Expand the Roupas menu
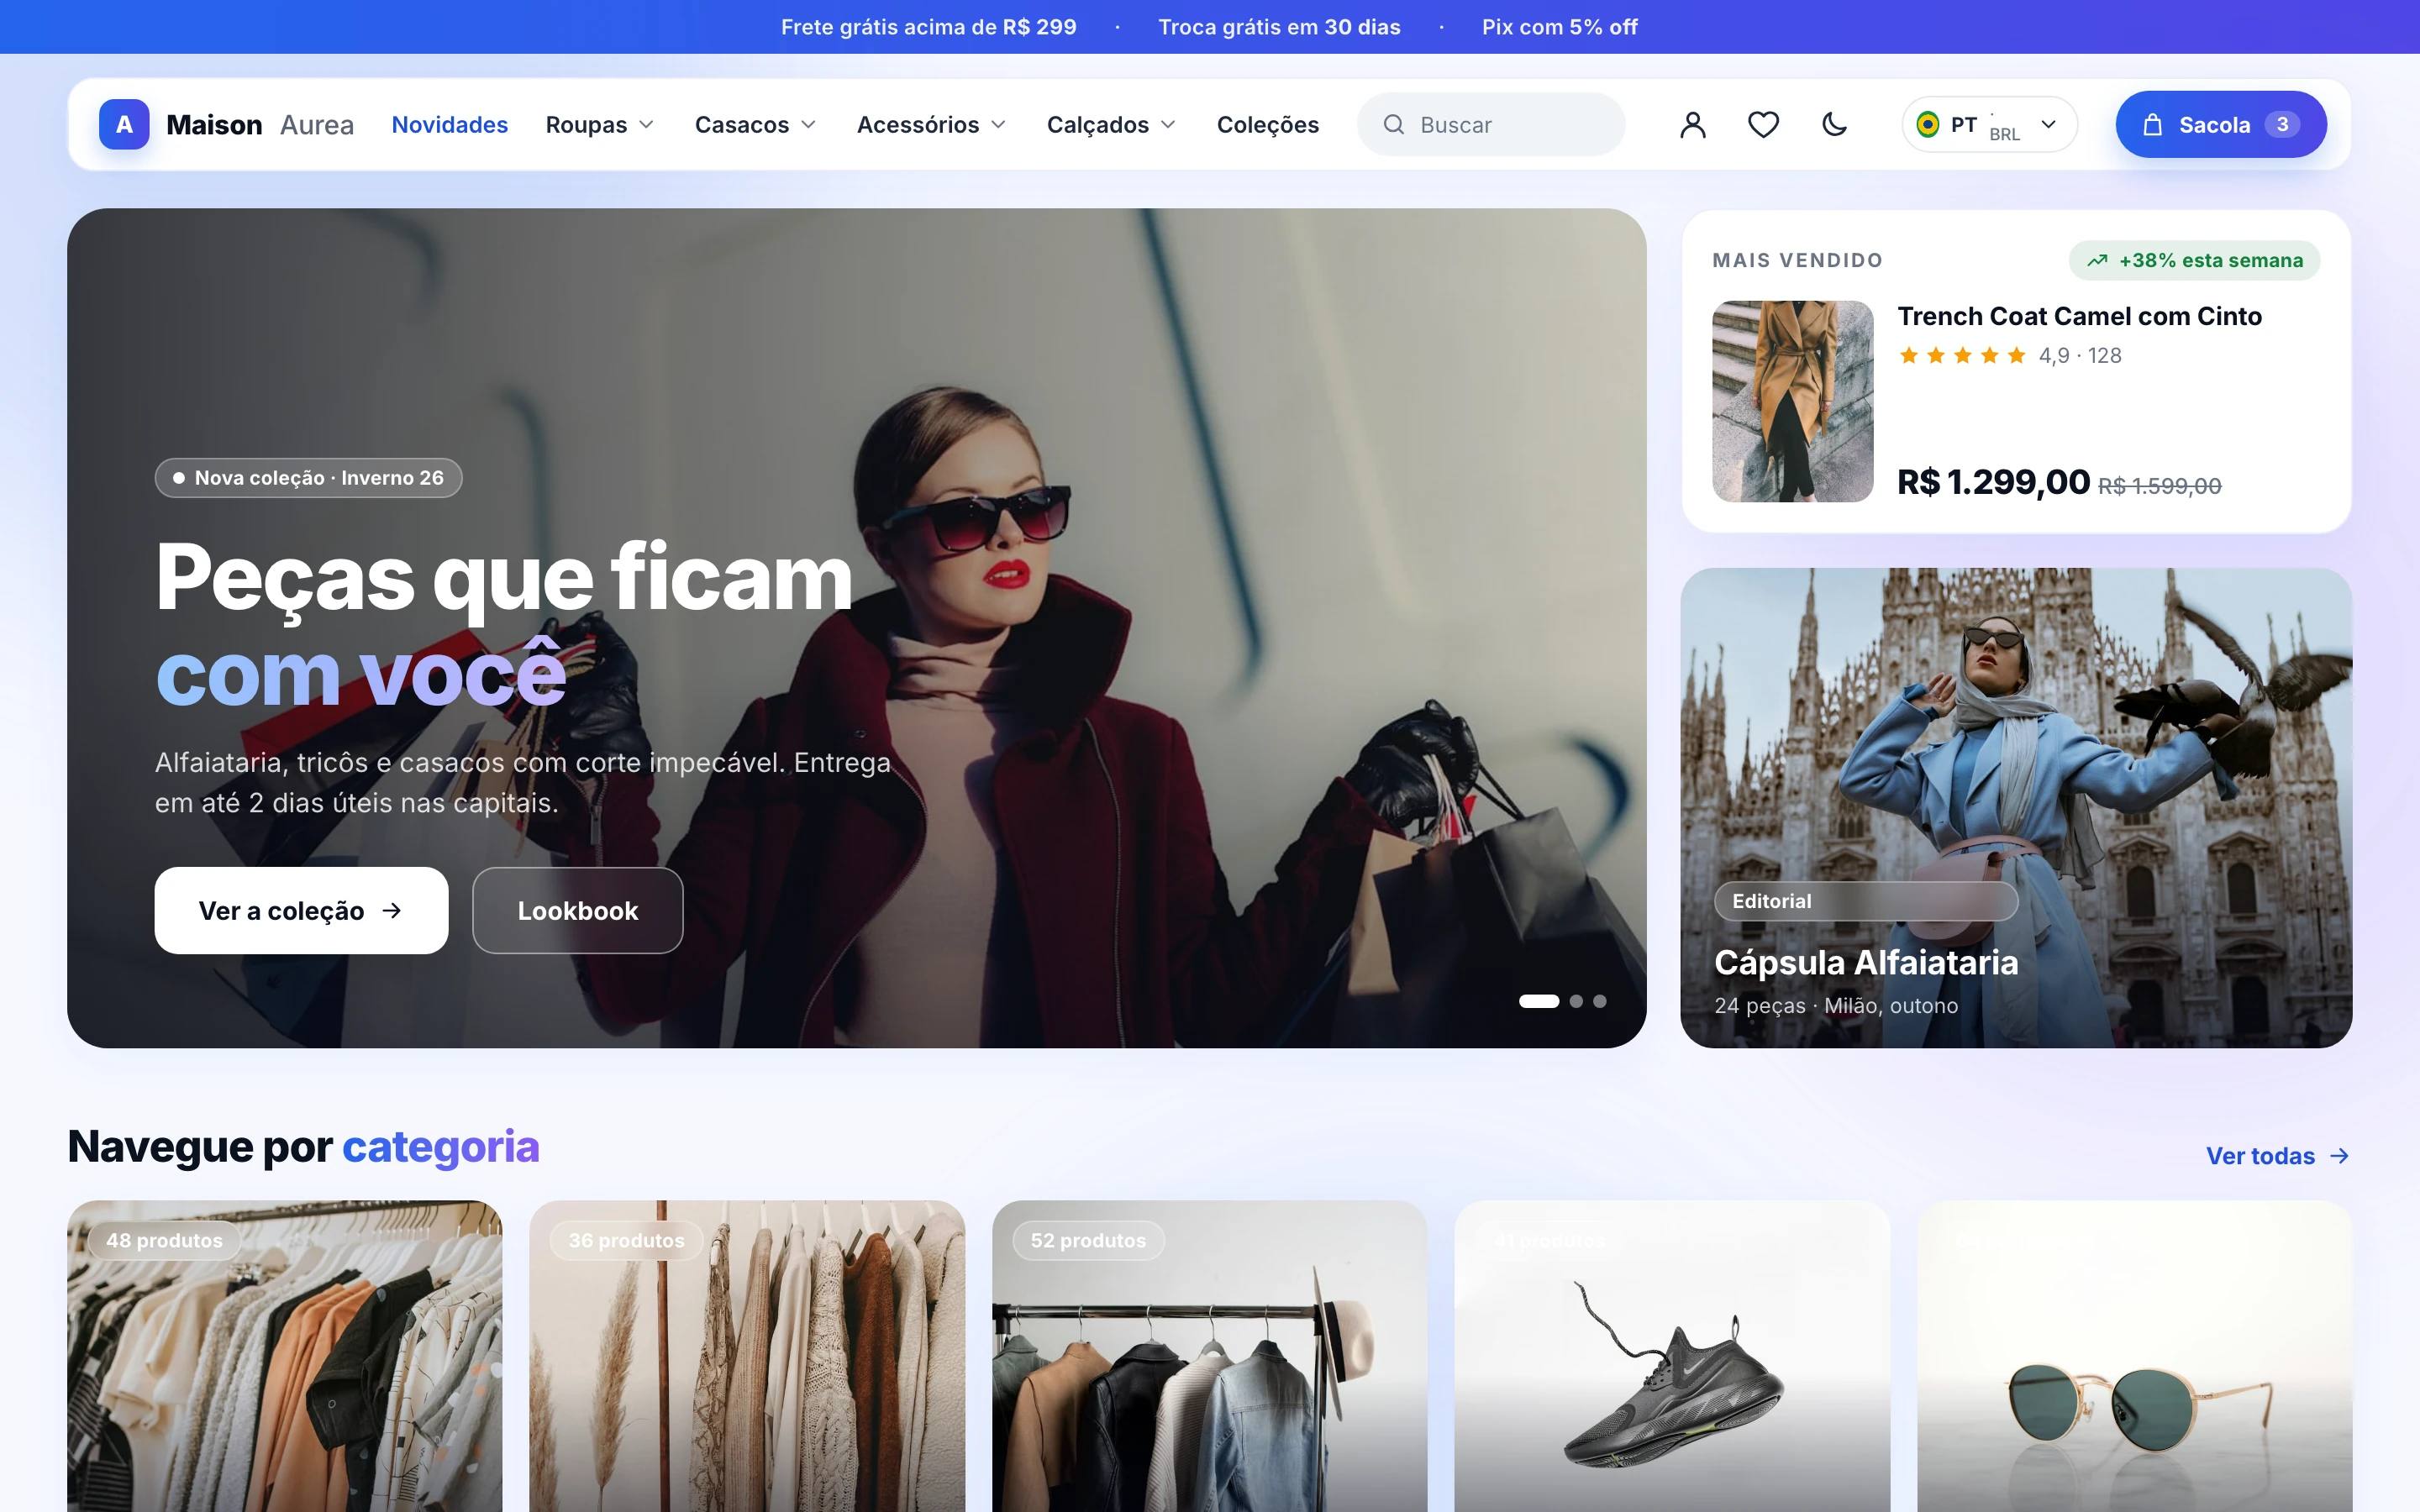2420x1512 pixels. 600,125
